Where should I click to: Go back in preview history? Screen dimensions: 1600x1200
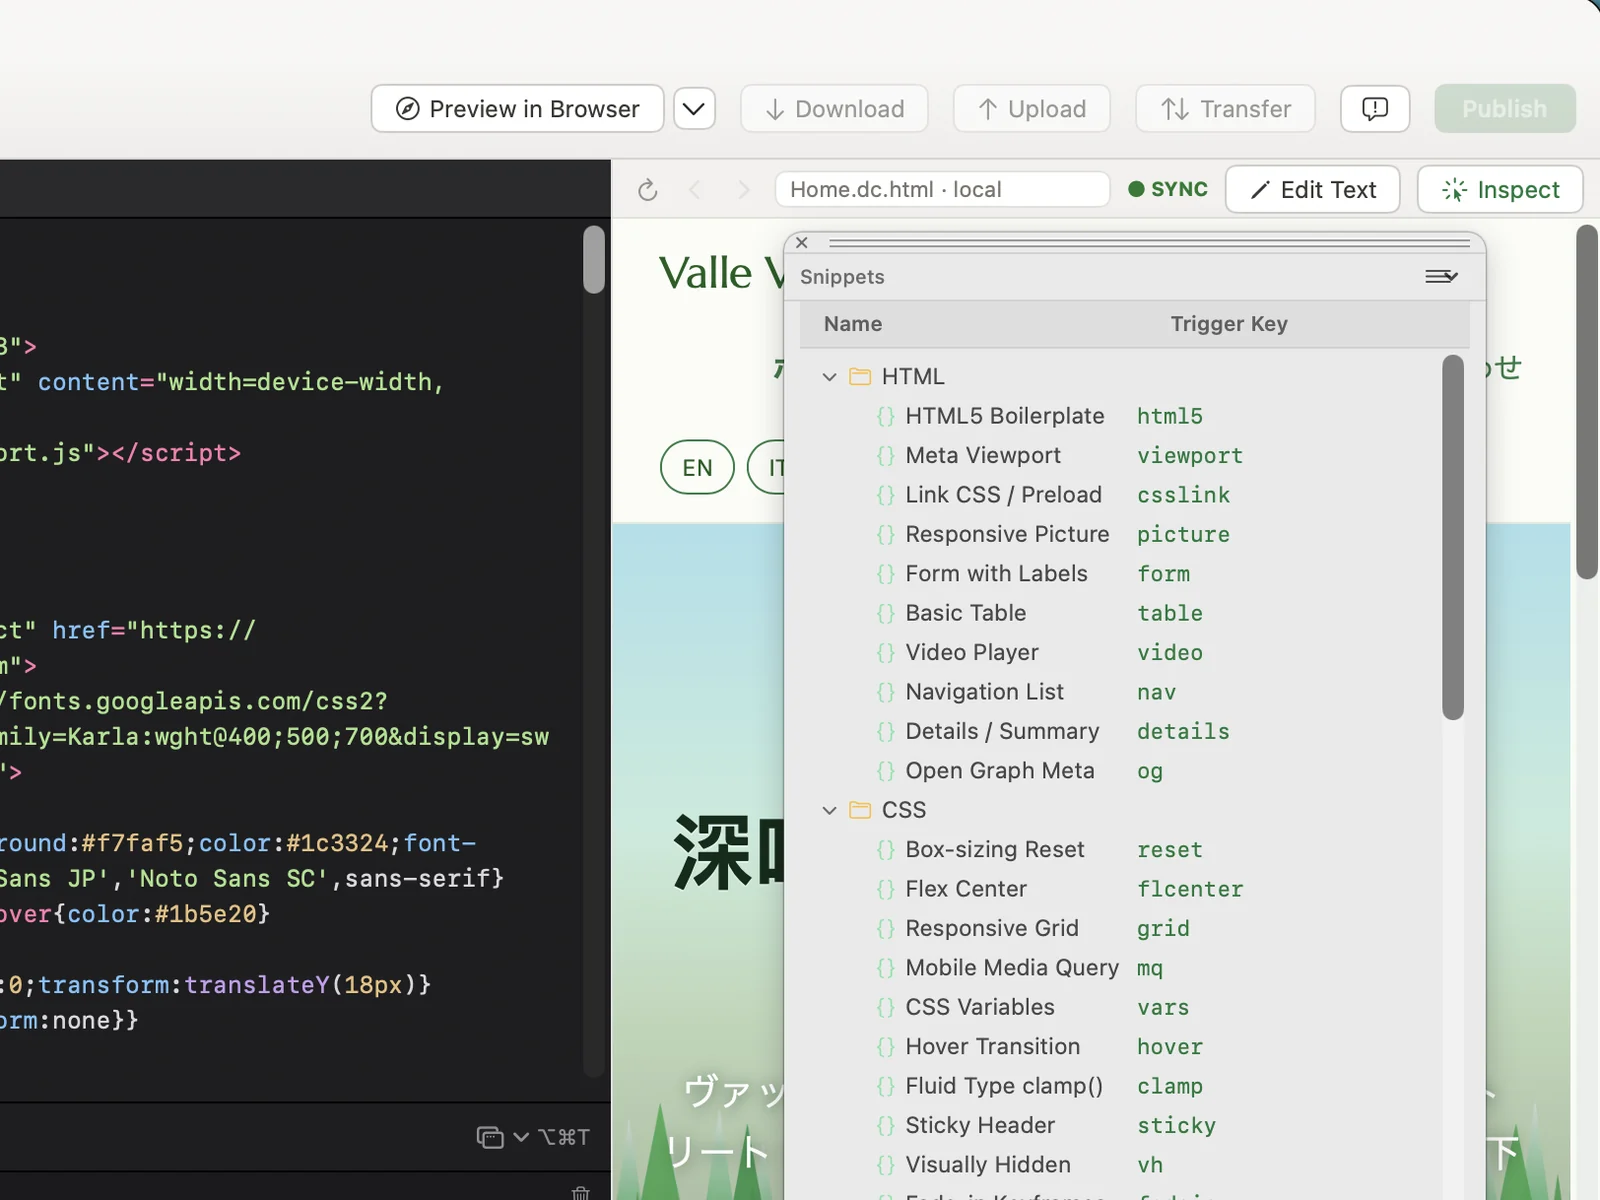click(696, 190)
